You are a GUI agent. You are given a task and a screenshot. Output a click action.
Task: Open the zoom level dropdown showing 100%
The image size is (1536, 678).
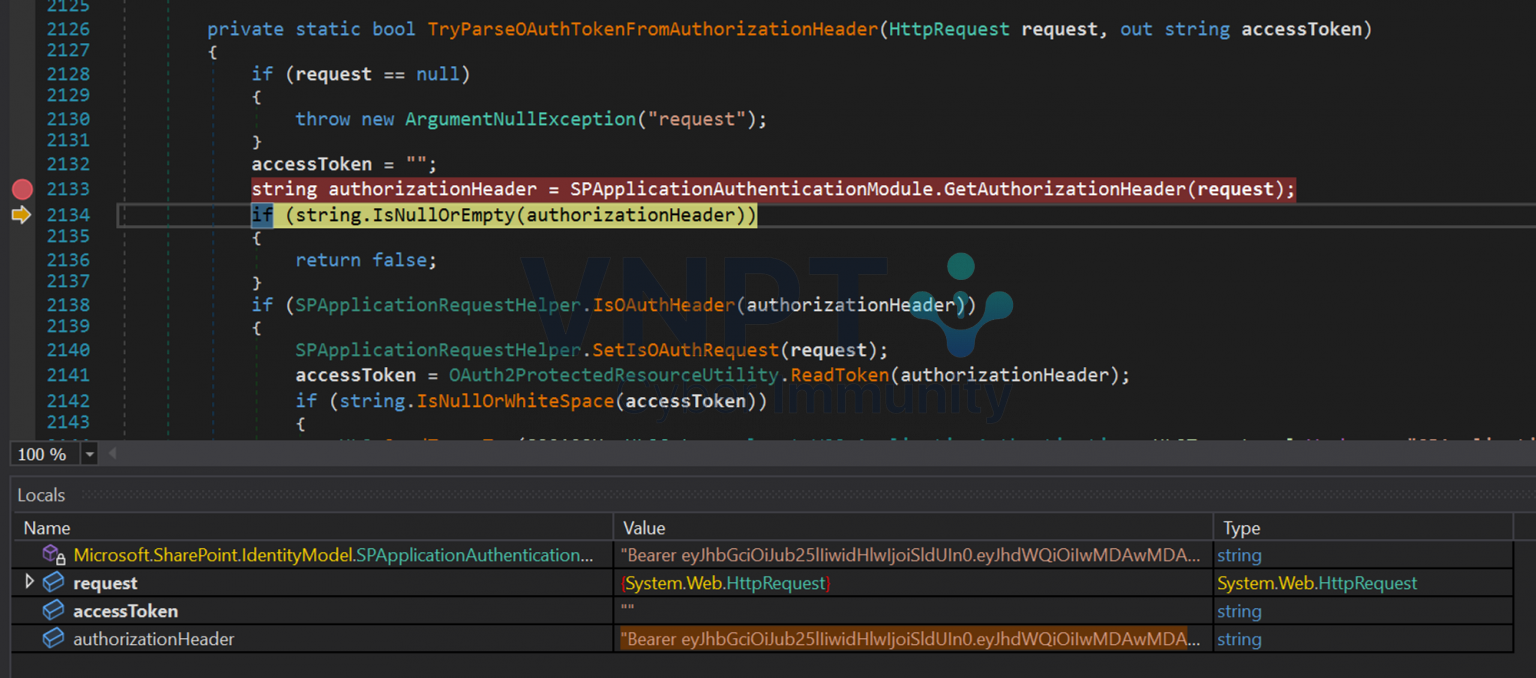(89, 453)
